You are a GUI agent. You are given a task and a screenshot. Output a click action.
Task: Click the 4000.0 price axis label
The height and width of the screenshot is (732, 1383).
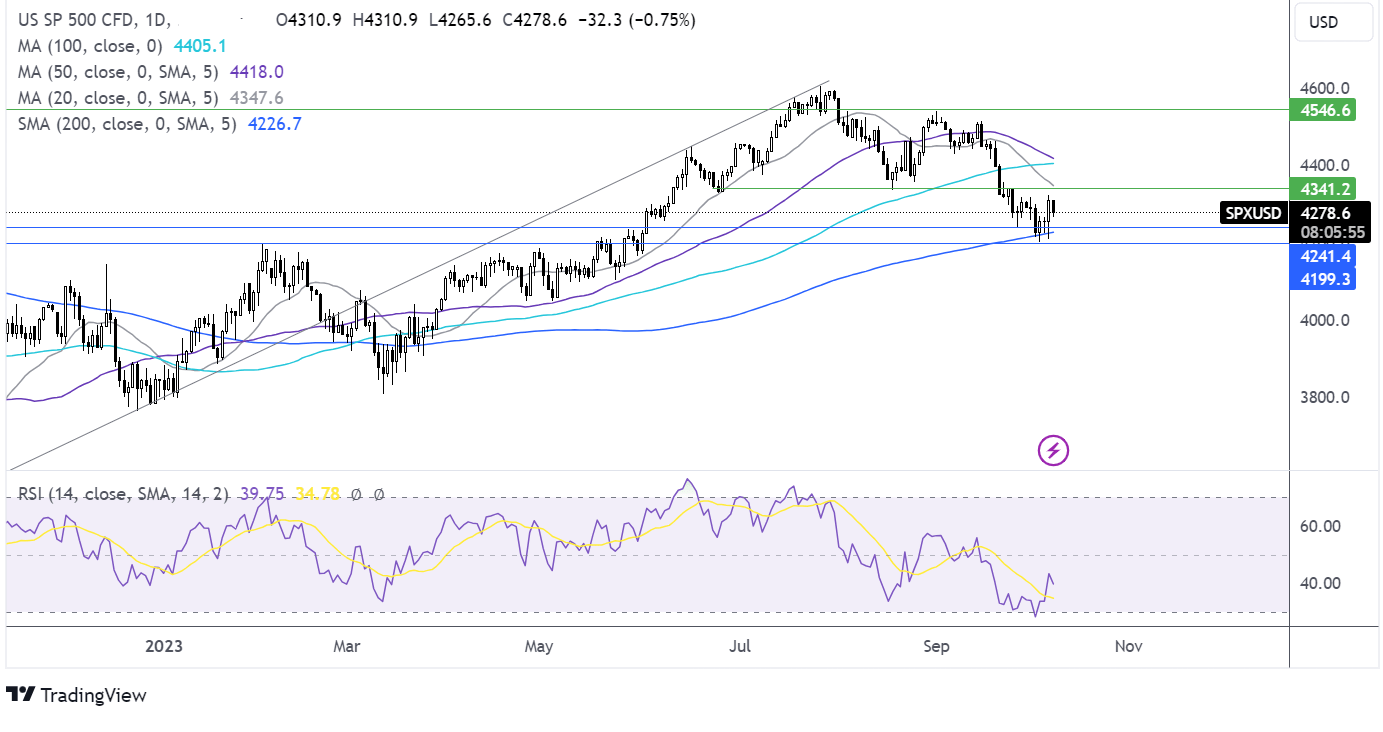[1324, 320]
